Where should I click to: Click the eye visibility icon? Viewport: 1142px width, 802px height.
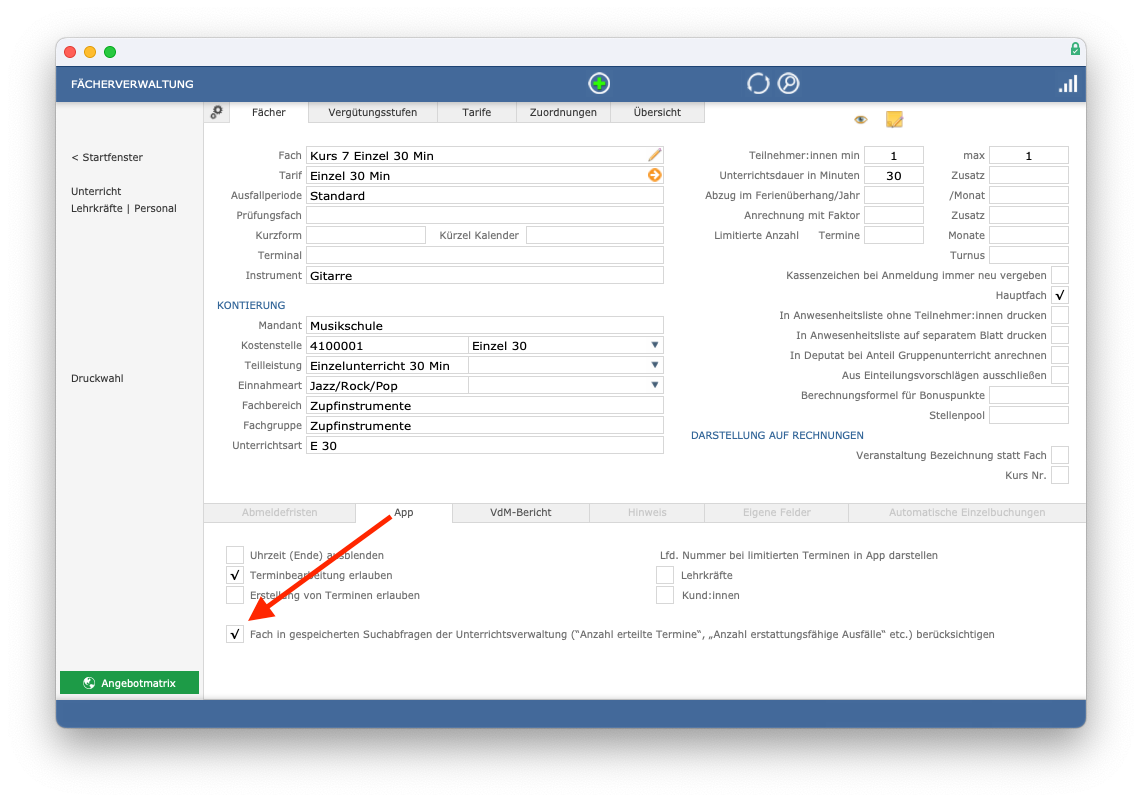[861, 119]
